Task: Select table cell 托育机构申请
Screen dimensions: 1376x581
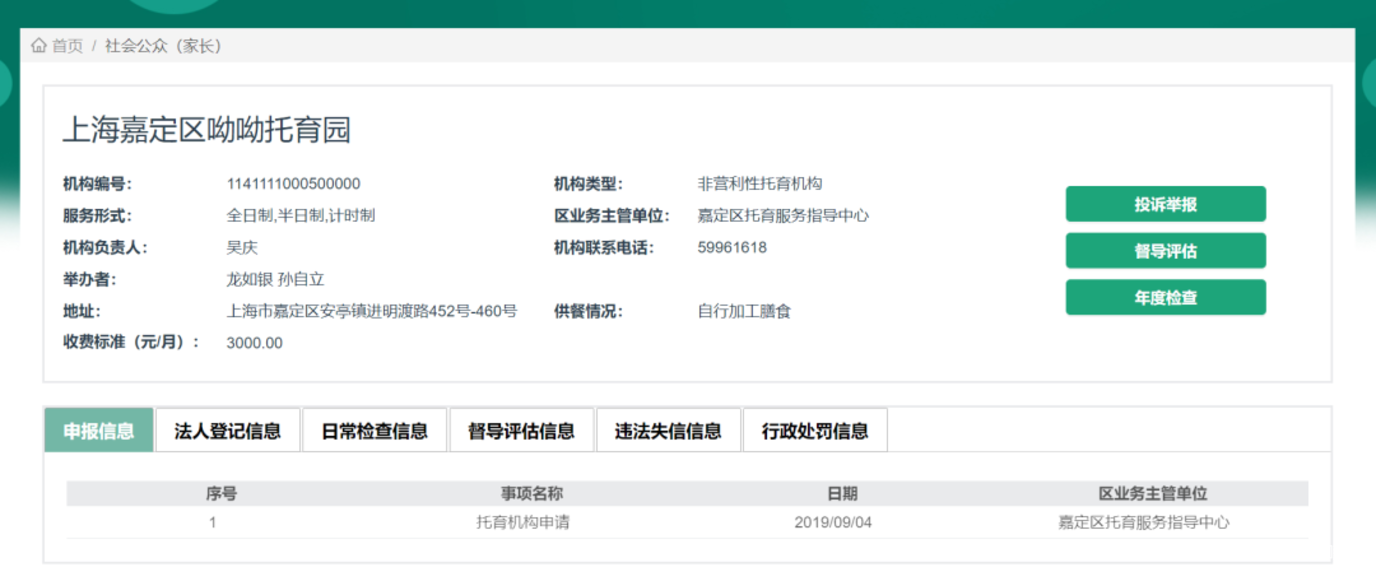Action: pos(523,522)
